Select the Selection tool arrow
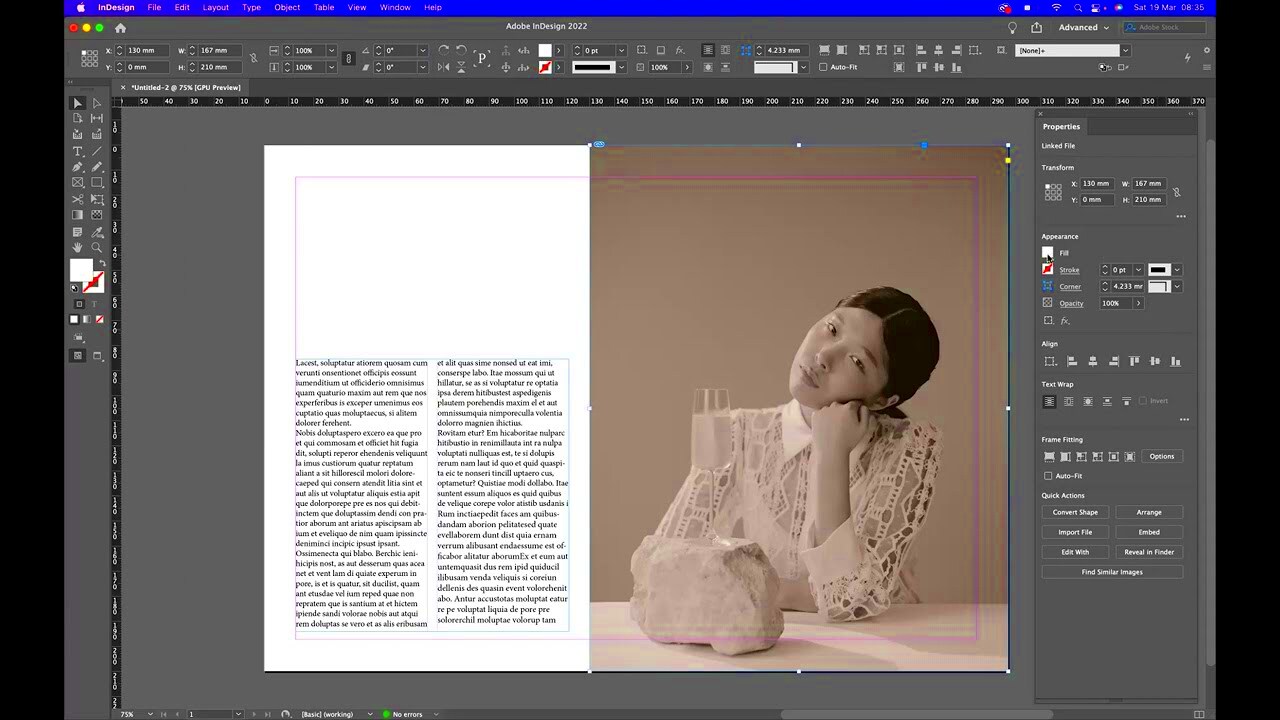The width and height of the screenshot is (1280, 720). 78,104
